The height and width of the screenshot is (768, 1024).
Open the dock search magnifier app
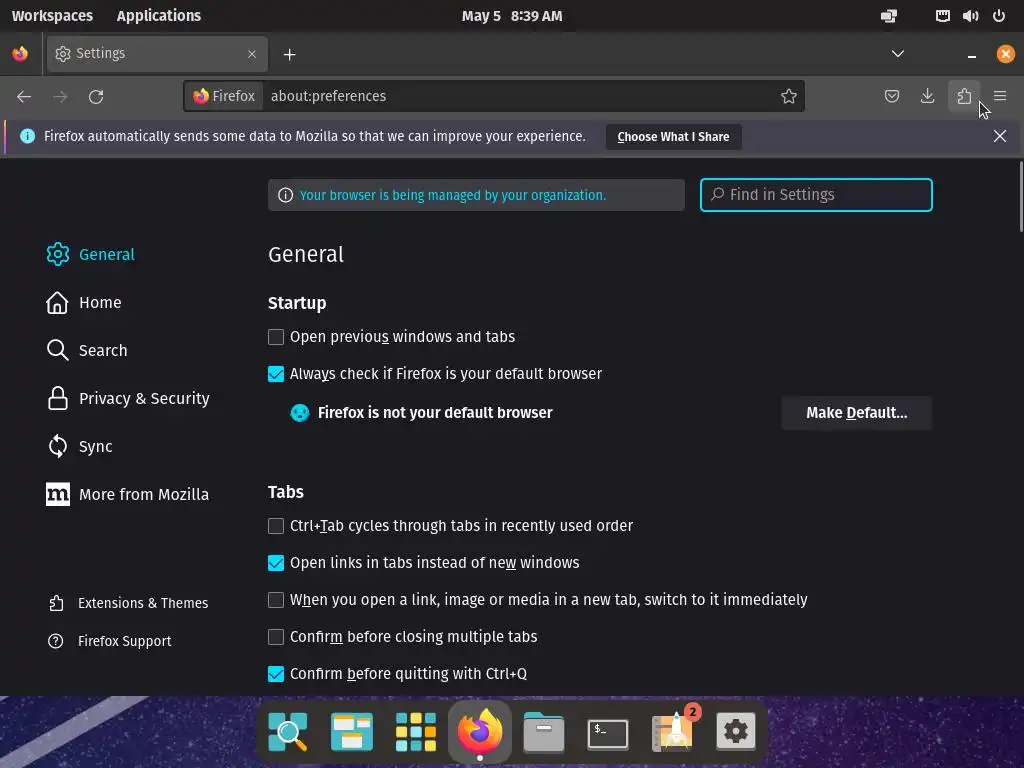[287, 731]
